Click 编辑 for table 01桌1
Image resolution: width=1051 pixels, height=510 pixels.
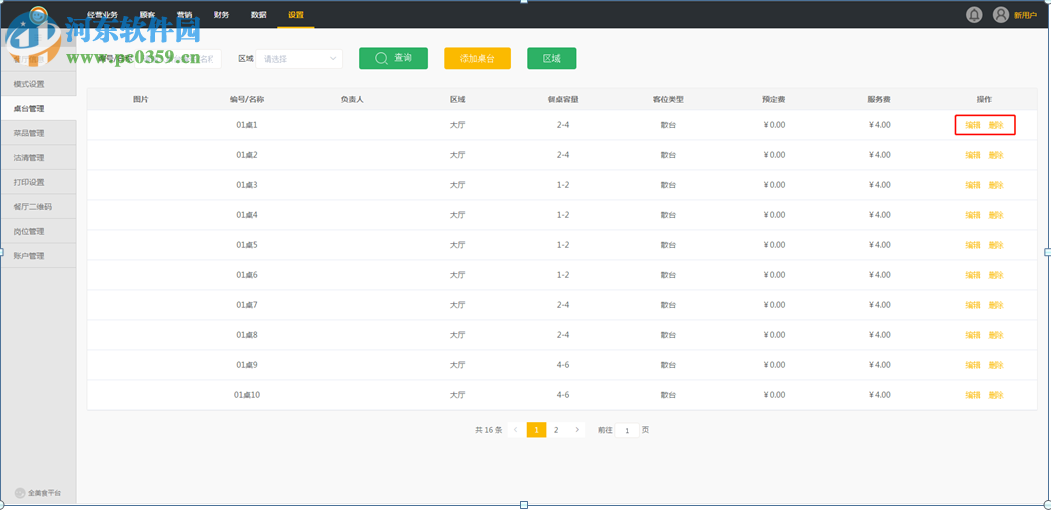972,125
